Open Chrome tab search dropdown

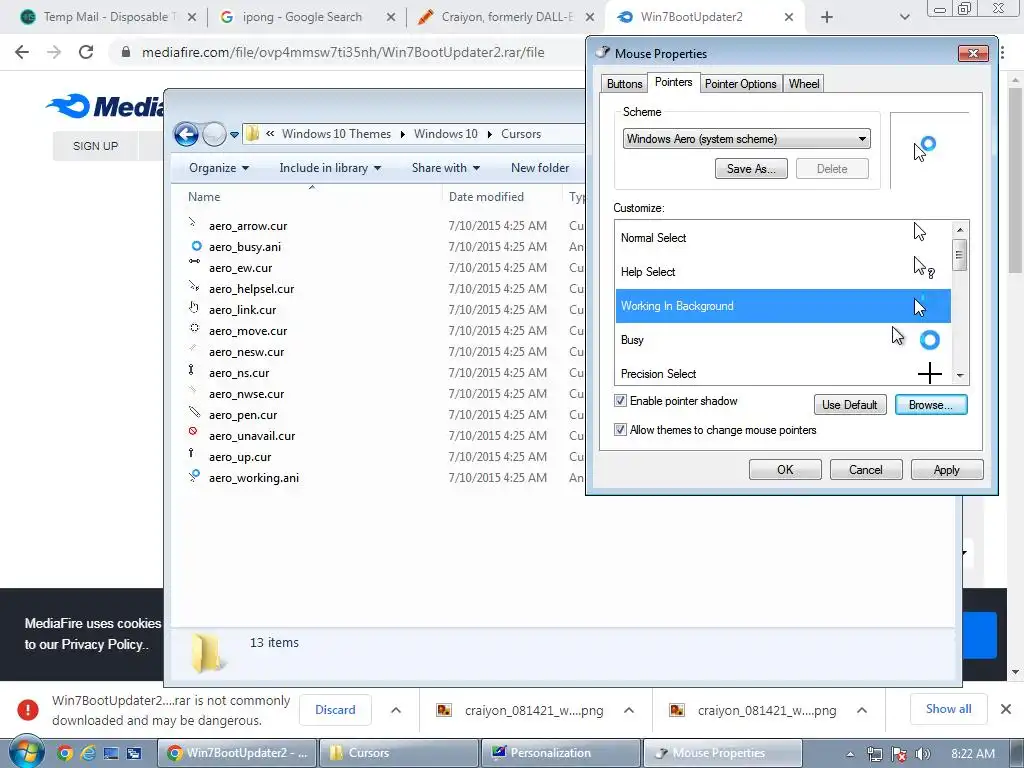coord(904,17)
